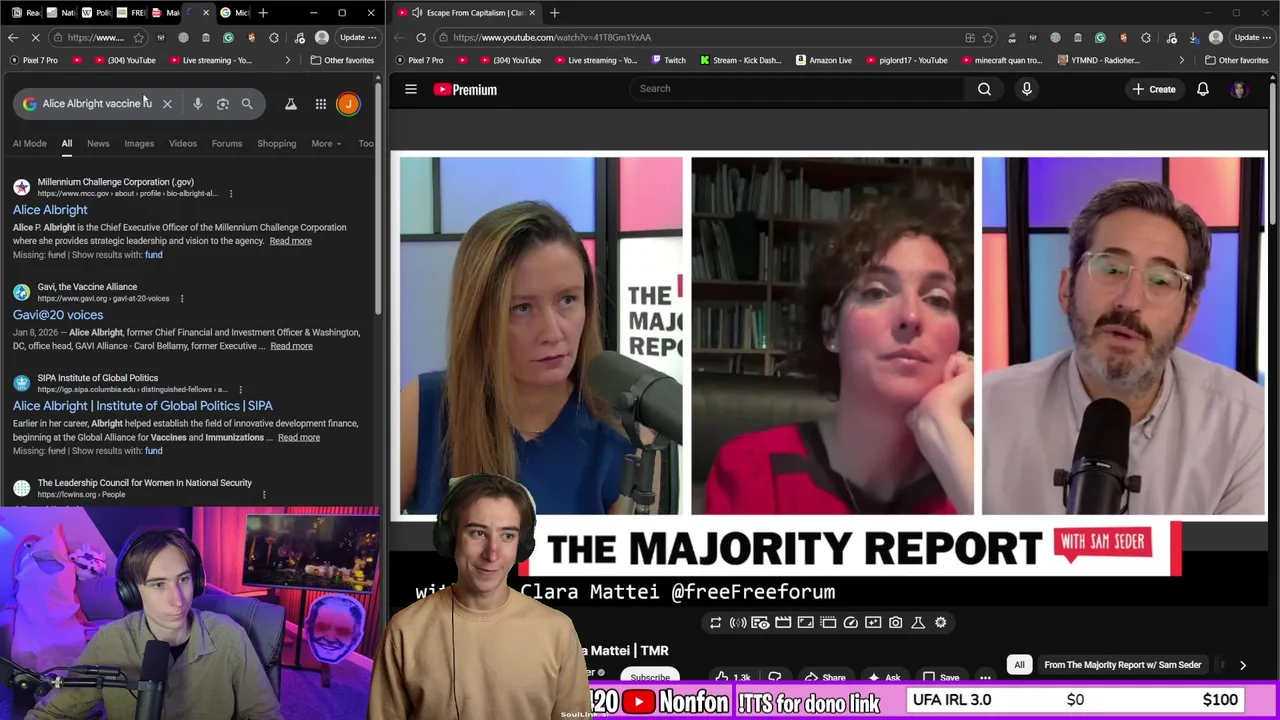The height and width of the screenshot is (720, 1280).
Task: Submit the Google search magnifier button
Action: [x=247, y=104]
